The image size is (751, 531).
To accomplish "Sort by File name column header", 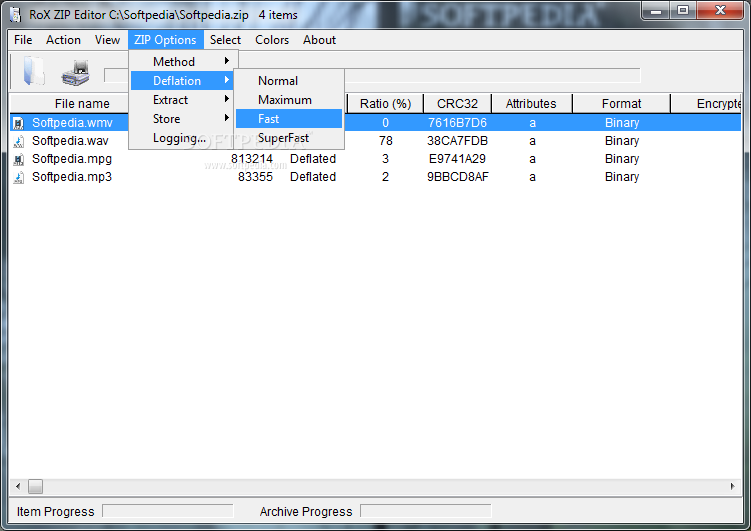I will (x=69, y=103).
